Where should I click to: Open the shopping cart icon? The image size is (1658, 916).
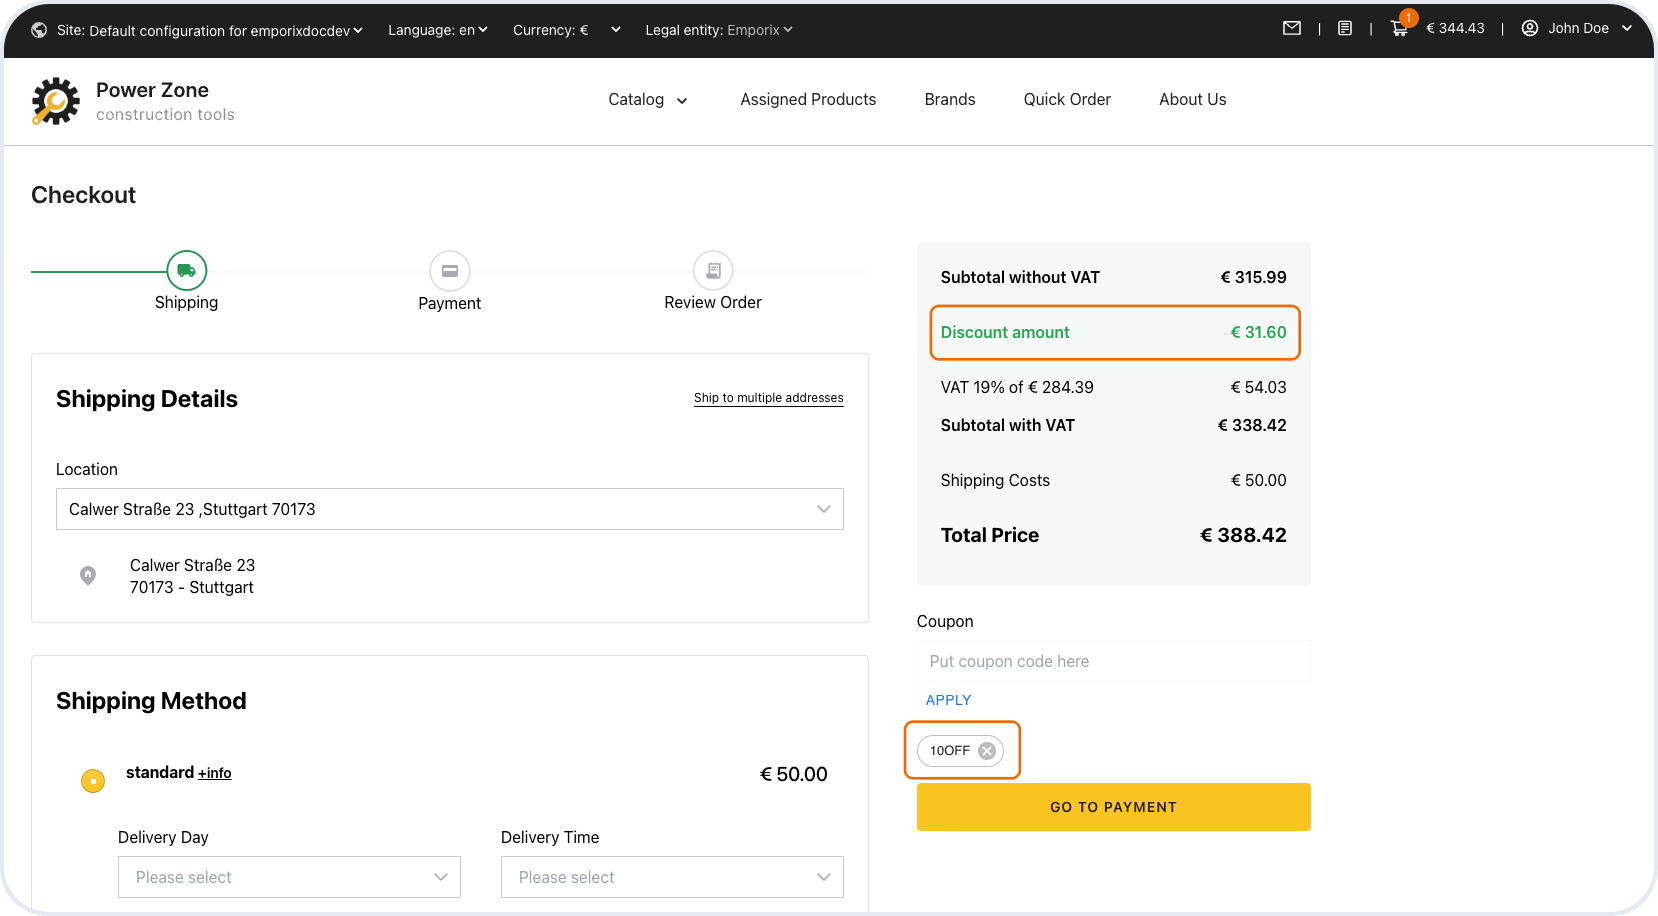[x=1399, y=29]
